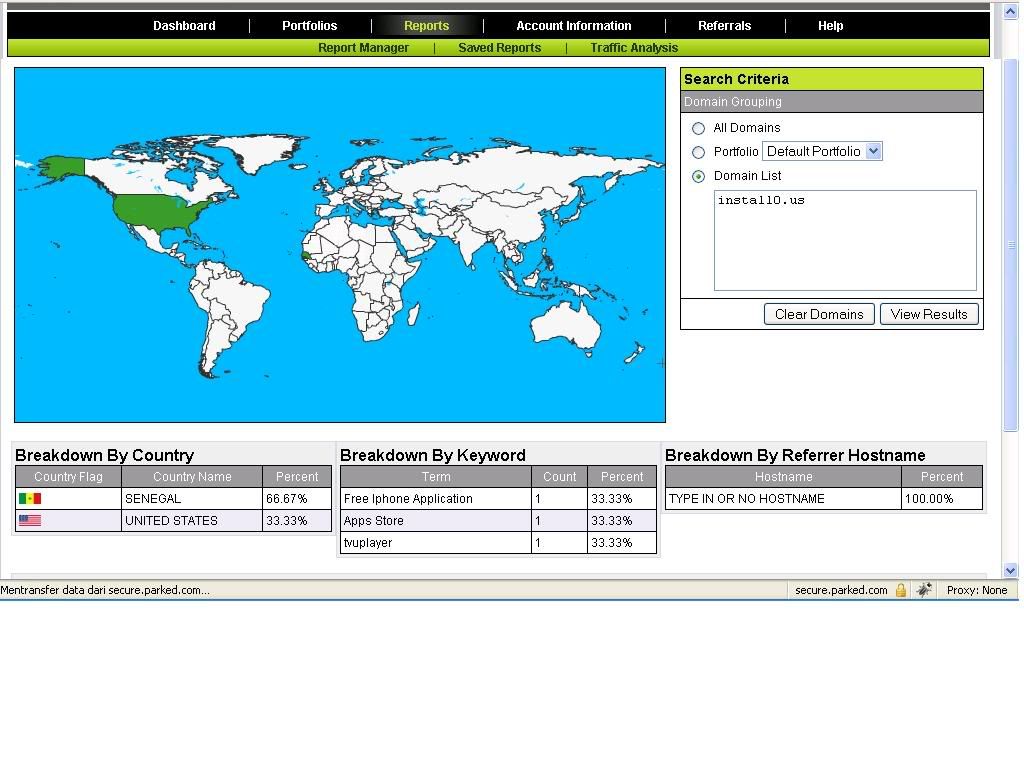Click the Clear Domains button
Viewport: 1024px width, 768px height.
818,313
